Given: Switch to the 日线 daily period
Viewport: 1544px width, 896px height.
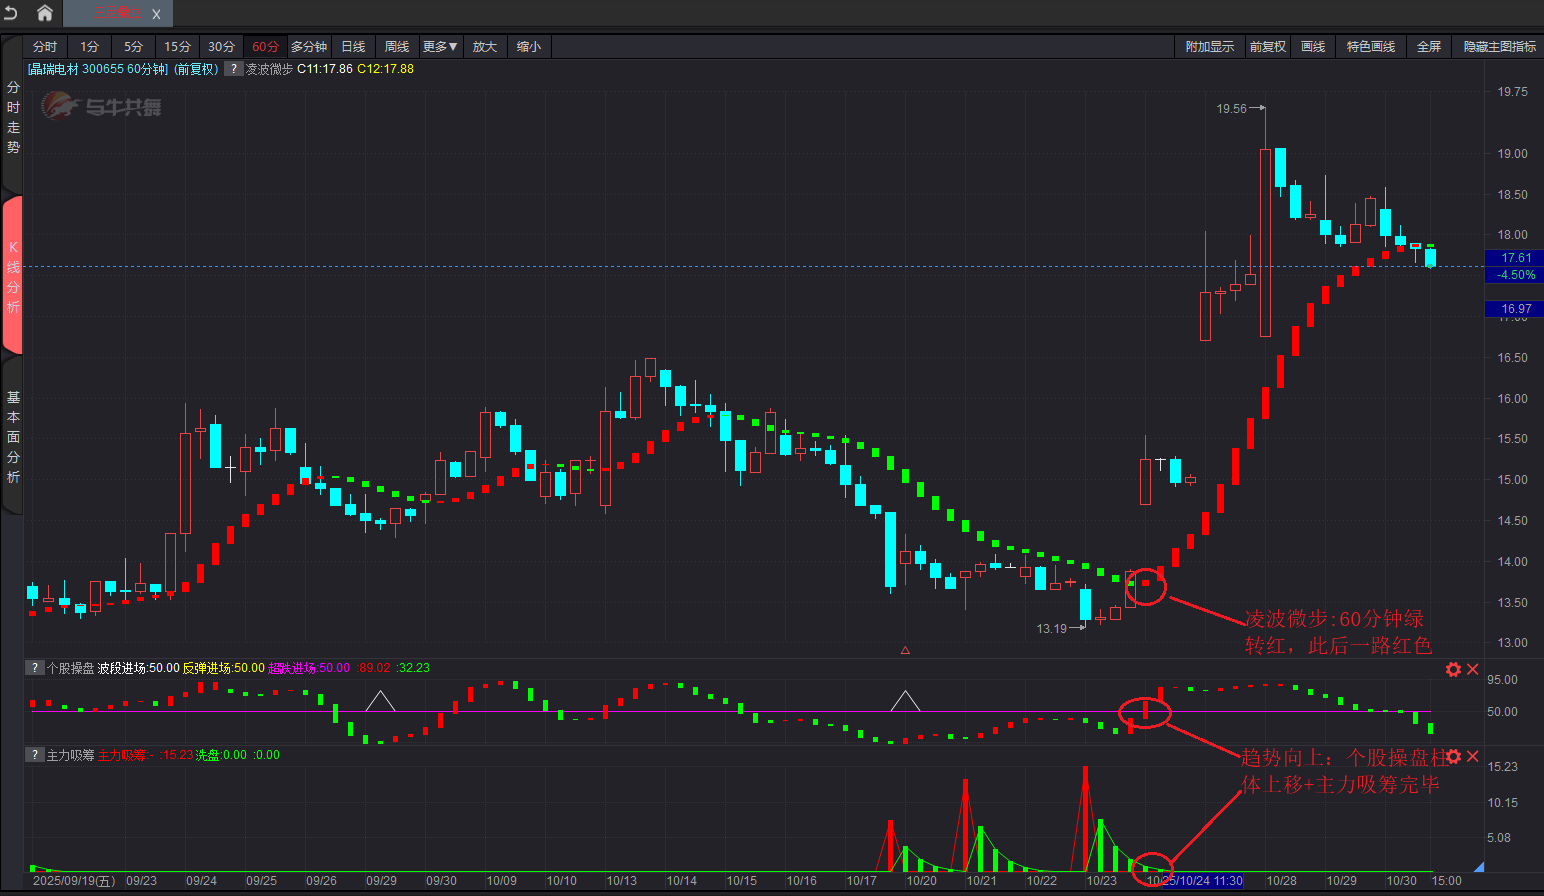Looking at the screenshot, I should tap(353, 47).
